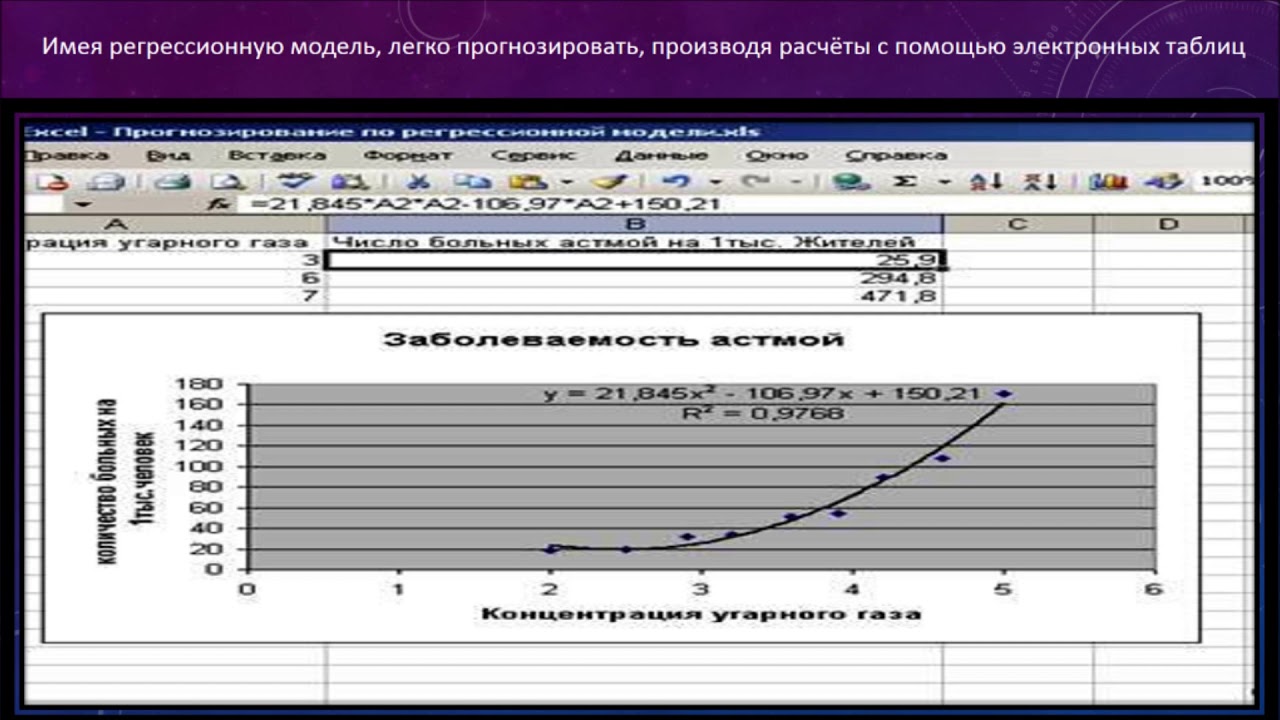Sort ascending with the A-Z icon
The height and width of the screenshot is (720, 1280).
tap(986, 182)
